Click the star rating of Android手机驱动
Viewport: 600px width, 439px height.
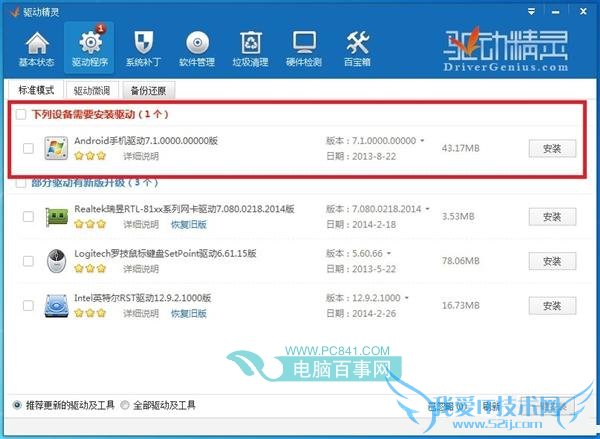(x=90, y=156)
